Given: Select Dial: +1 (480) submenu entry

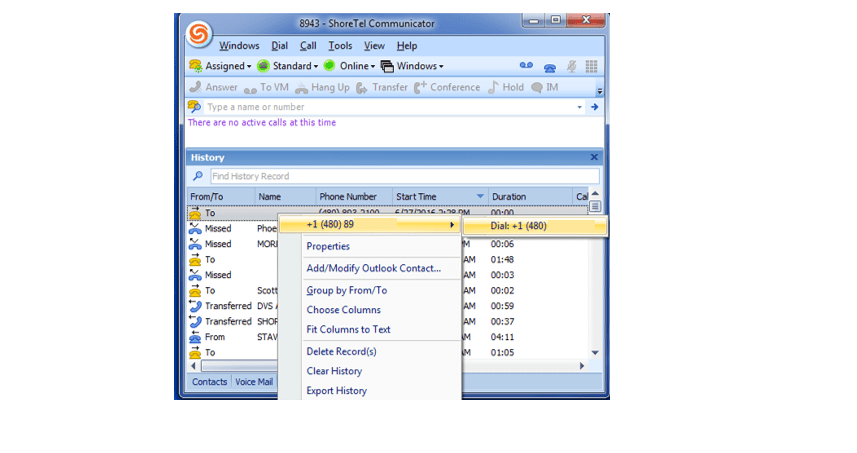Looking at the screenshot, I should 535,226.
